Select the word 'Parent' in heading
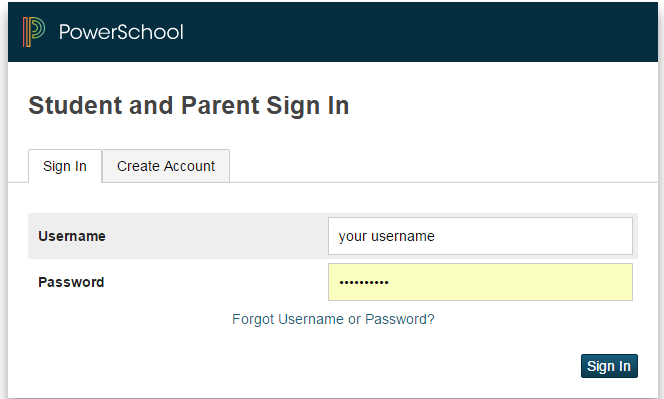This screenshot has width=664, height=399. coord(220,105)
